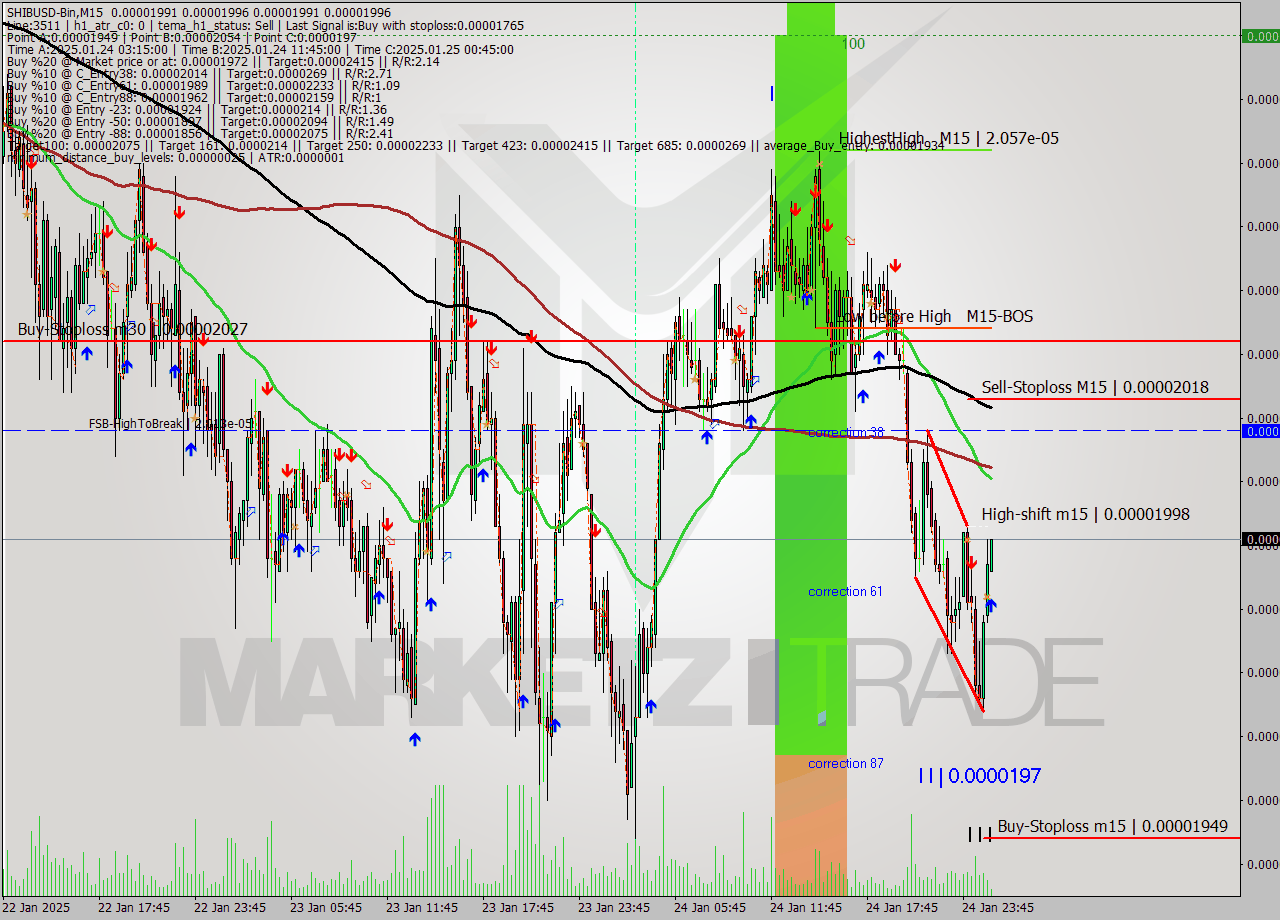Click the 24 Jan 23:45 time label
The width and height of the screenshot is (1280, 920).
click(x=998, y=908)
